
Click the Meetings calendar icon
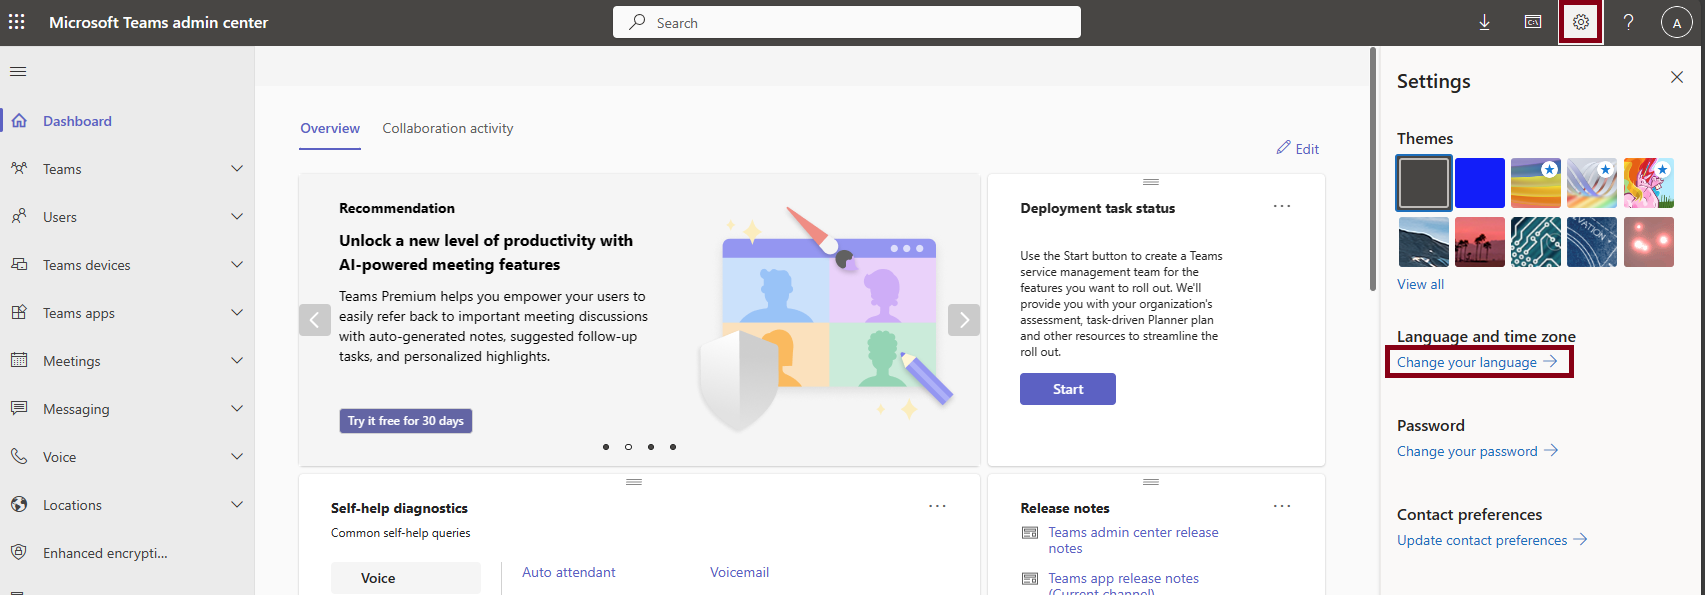point(19,361)
